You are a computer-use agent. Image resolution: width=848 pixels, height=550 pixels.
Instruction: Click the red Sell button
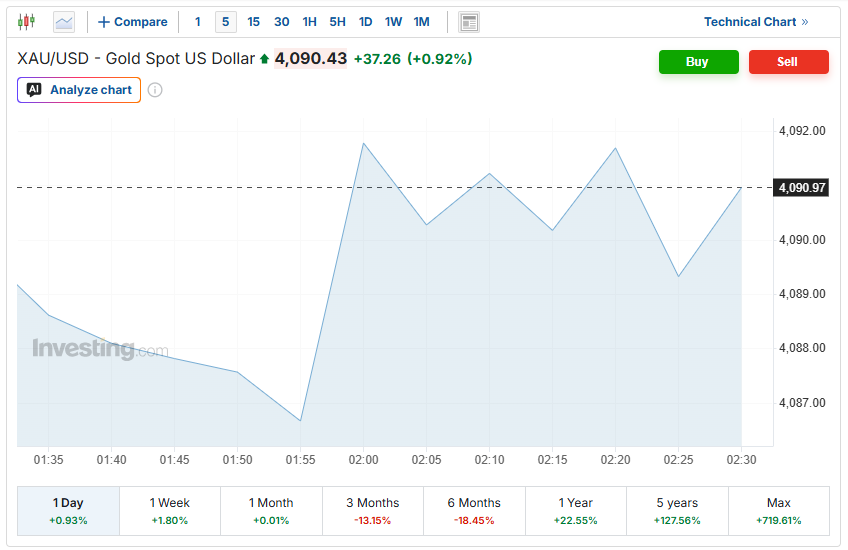(x=789, y=62)
